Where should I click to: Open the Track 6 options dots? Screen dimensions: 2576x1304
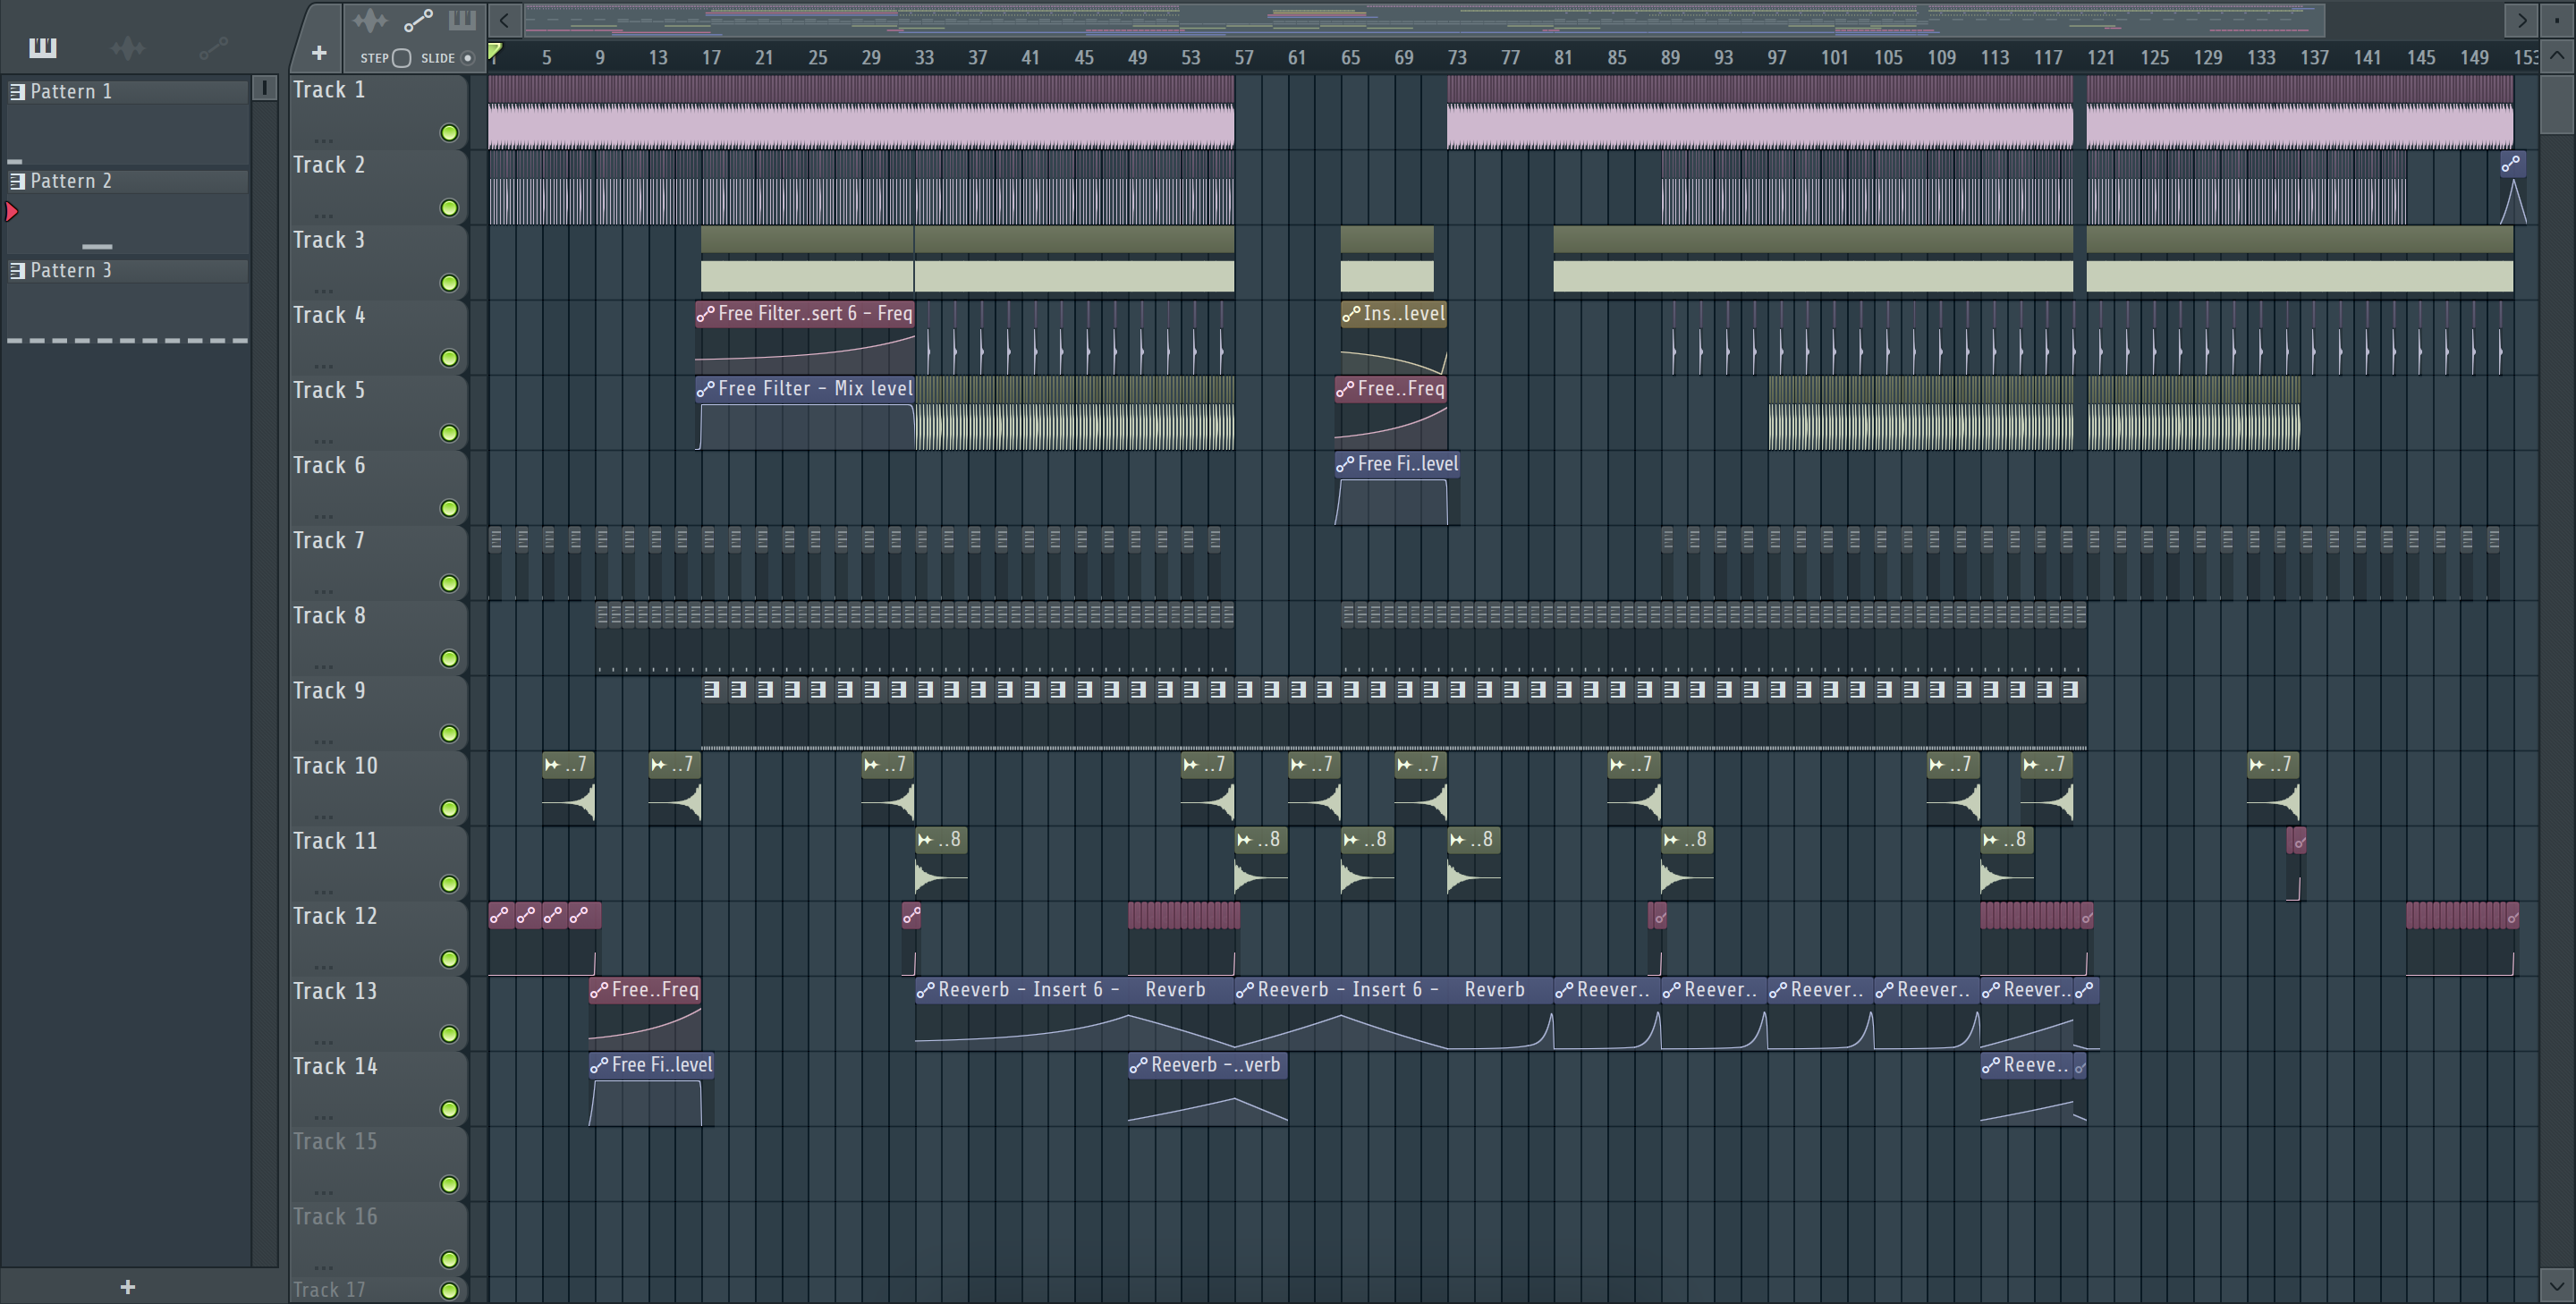(322, 515)
